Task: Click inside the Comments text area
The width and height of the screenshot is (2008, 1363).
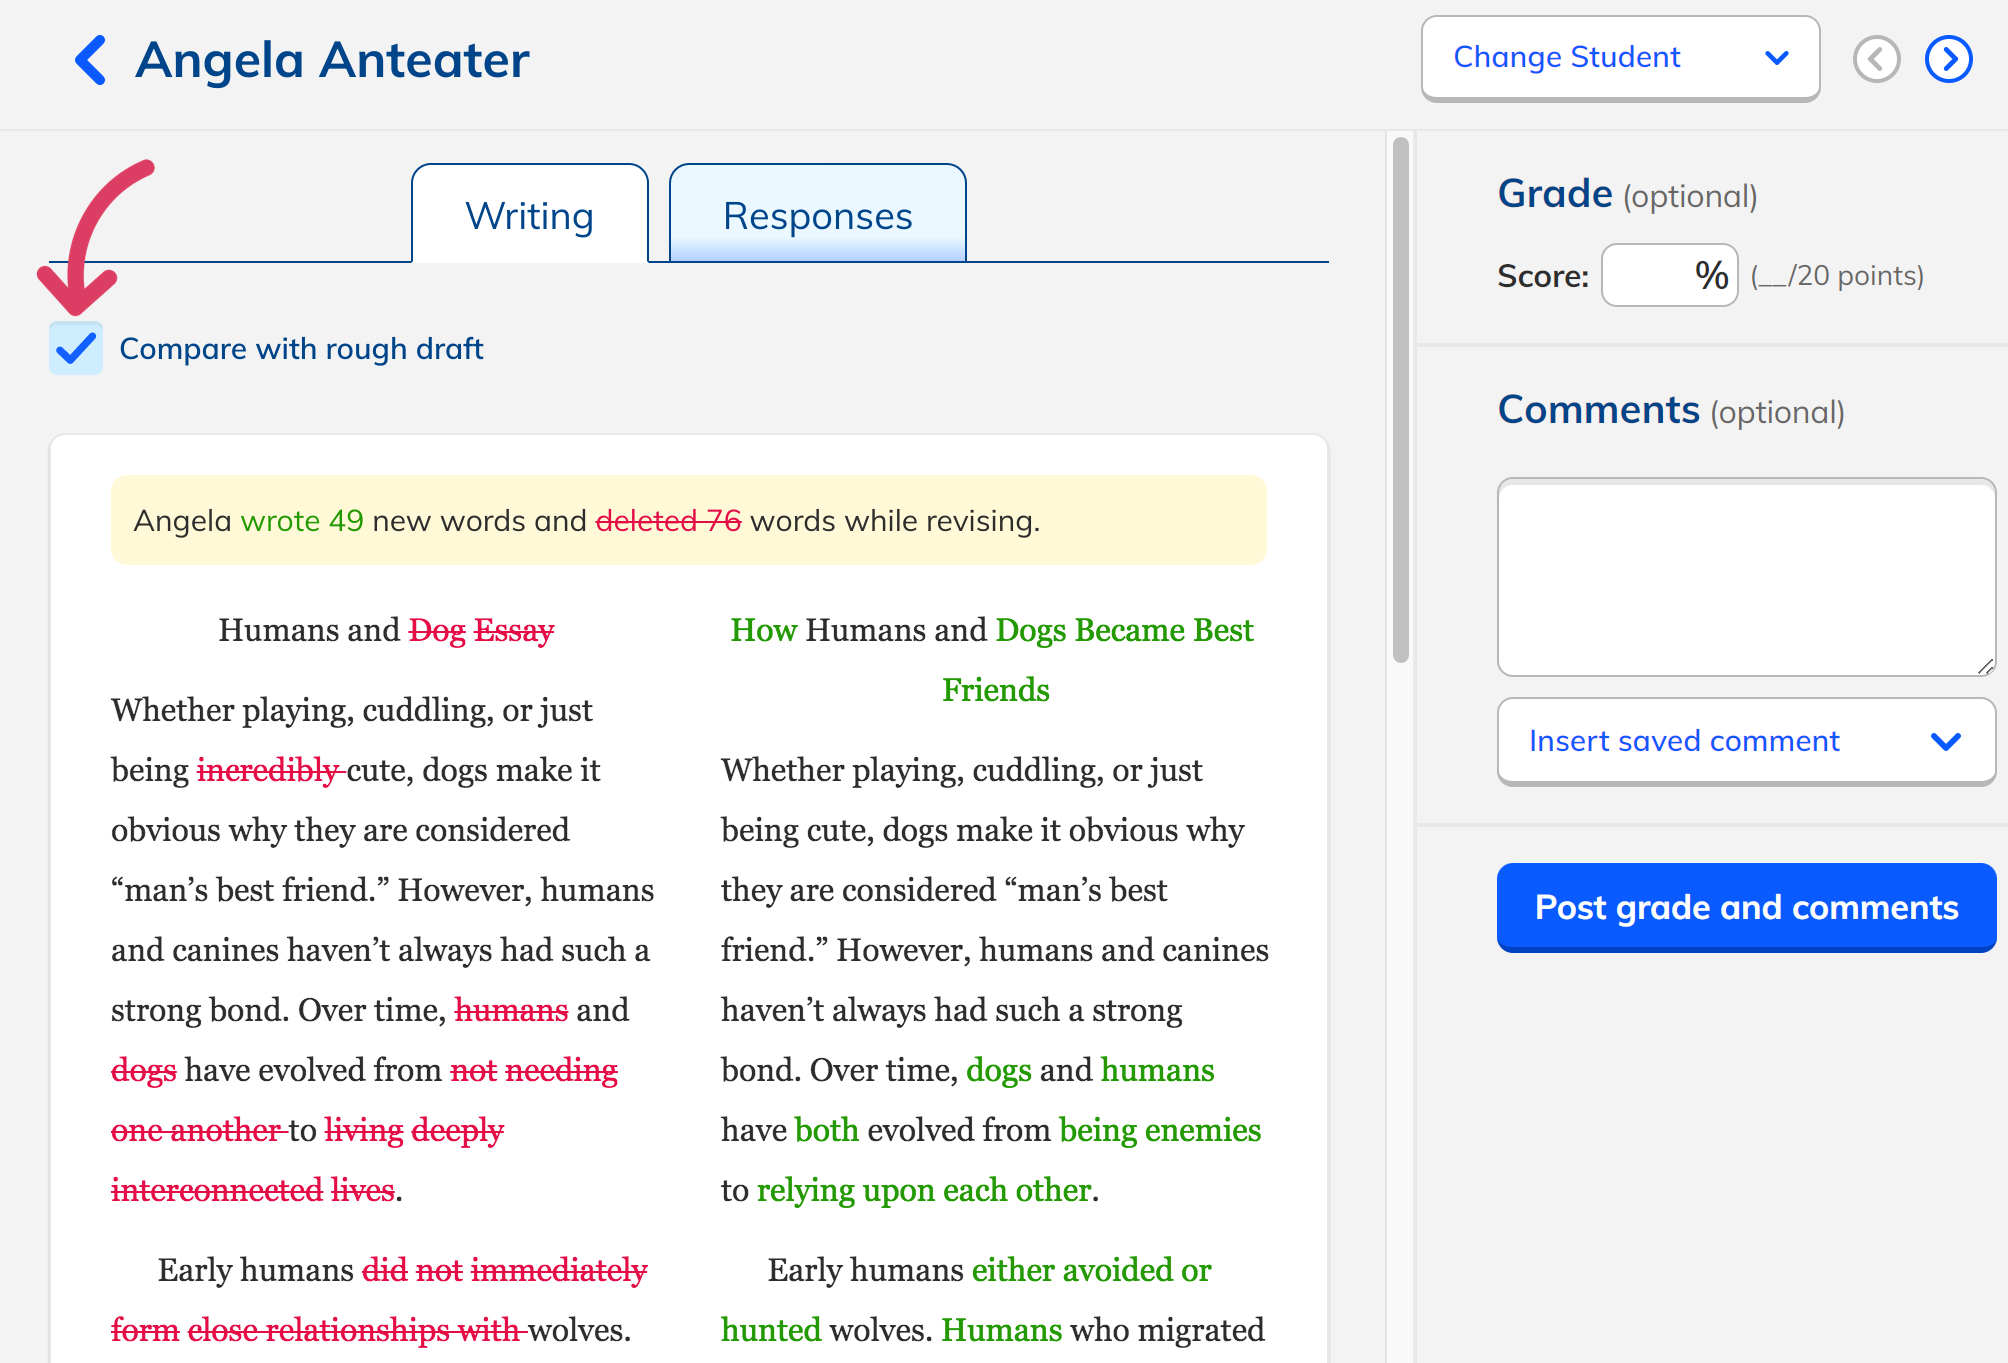Action: 1746,577
